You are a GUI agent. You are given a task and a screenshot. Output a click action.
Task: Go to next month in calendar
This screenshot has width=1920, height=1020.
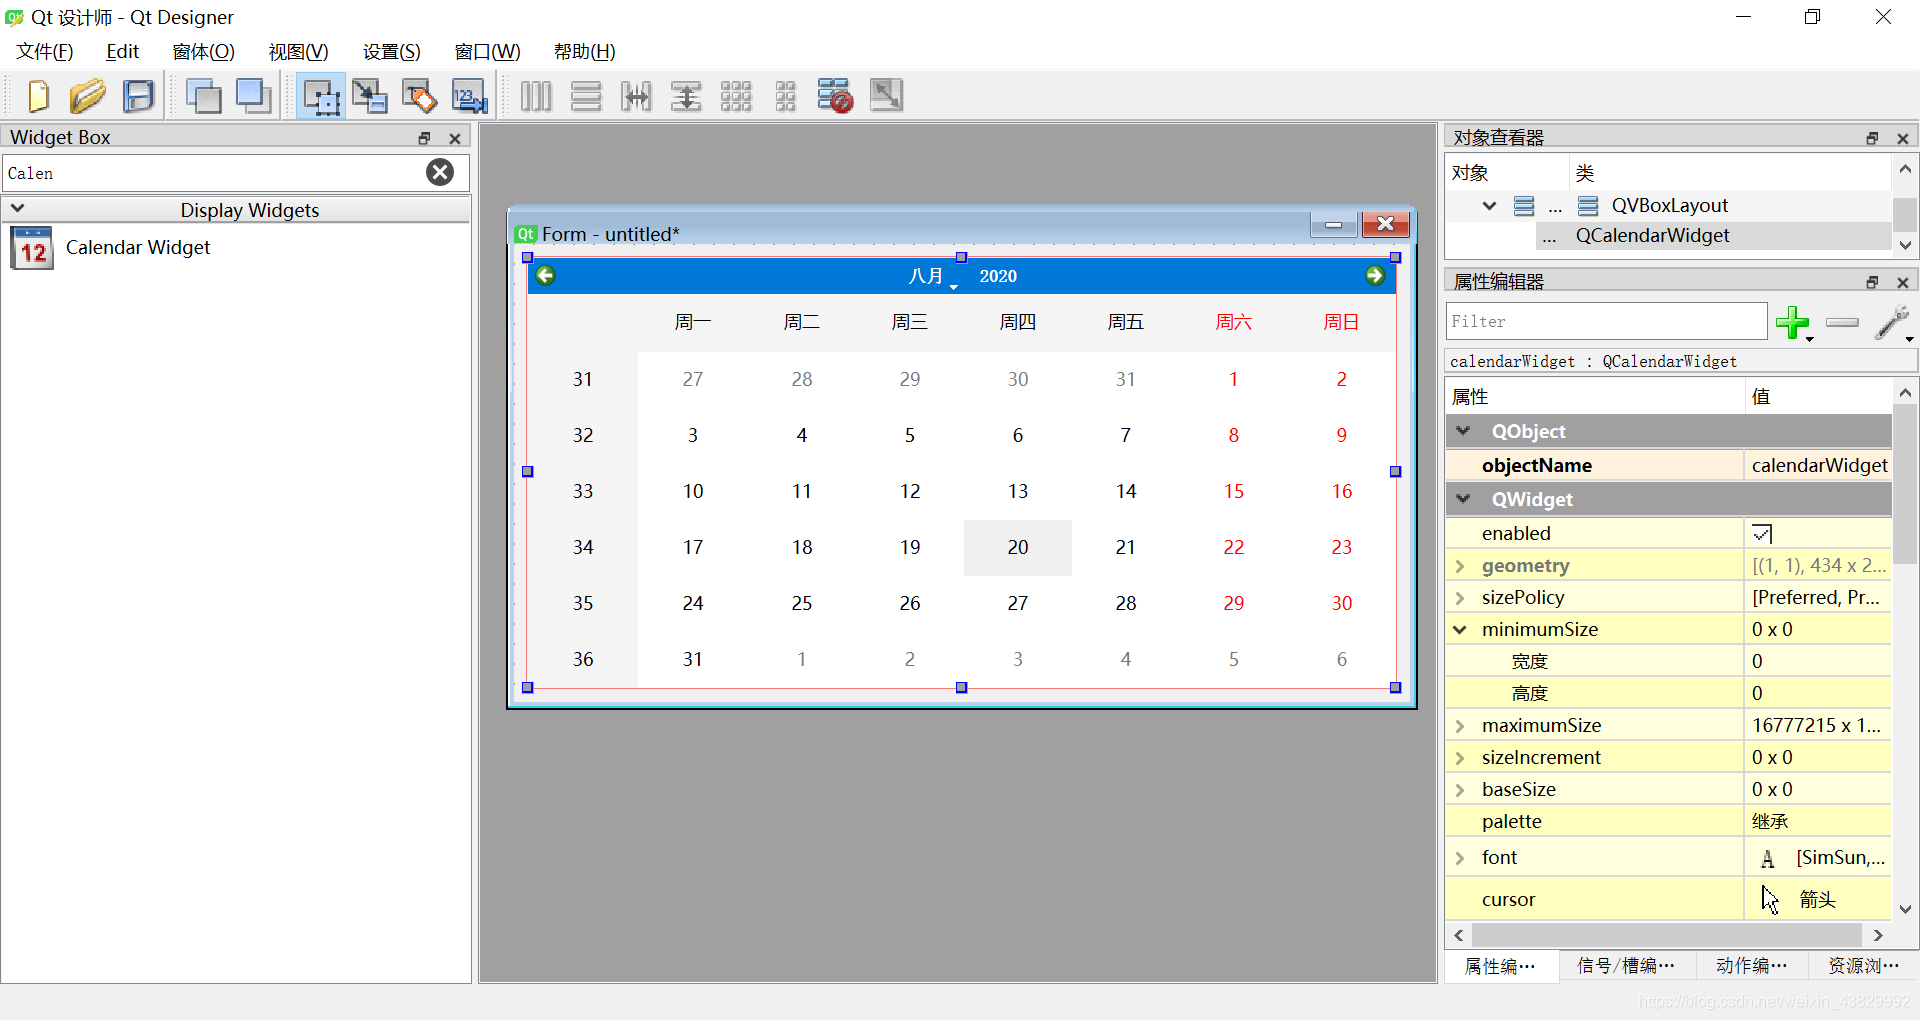click(x=1375, y=275)
